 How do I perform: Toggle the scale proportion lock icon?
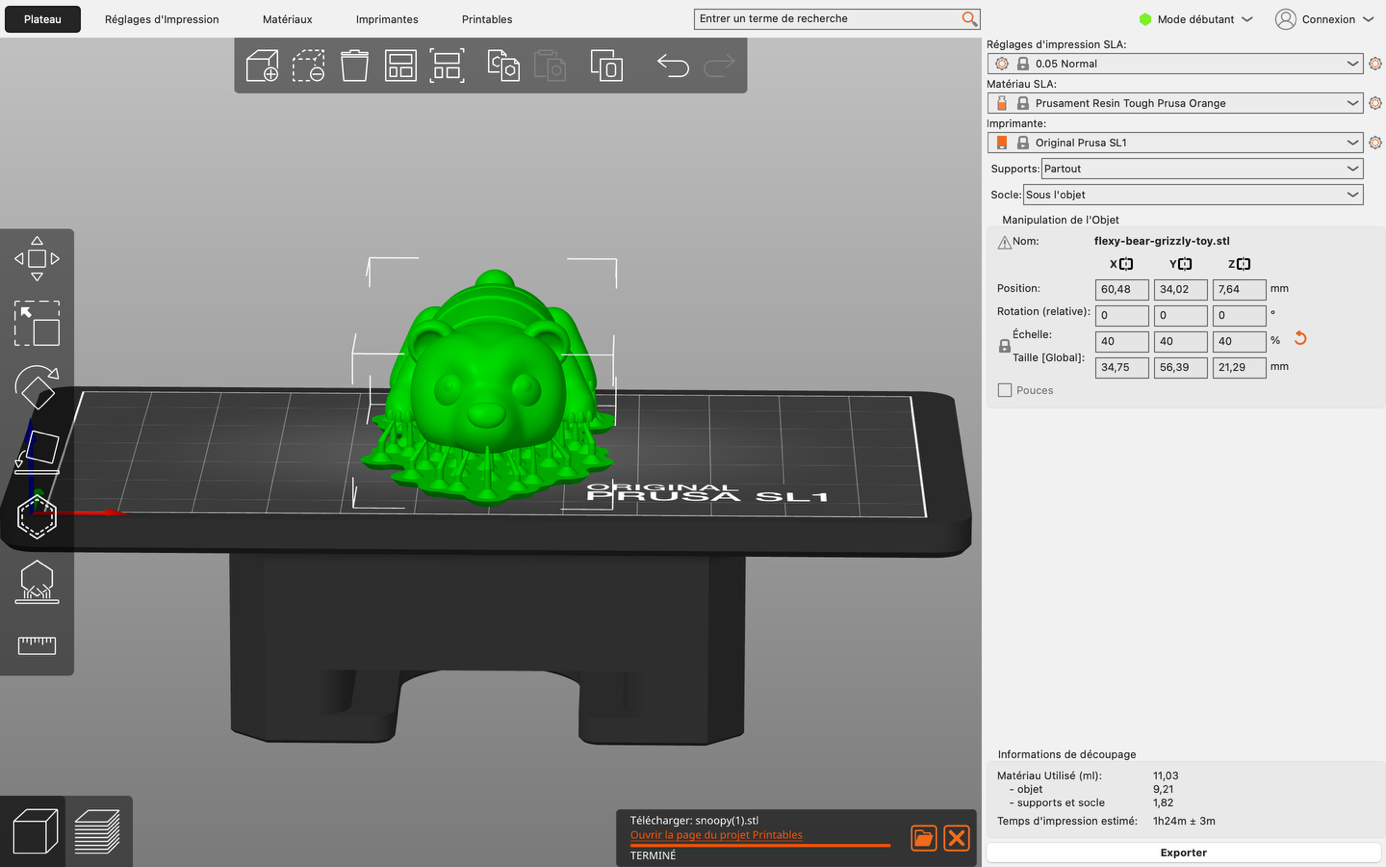pos(1005,346)
